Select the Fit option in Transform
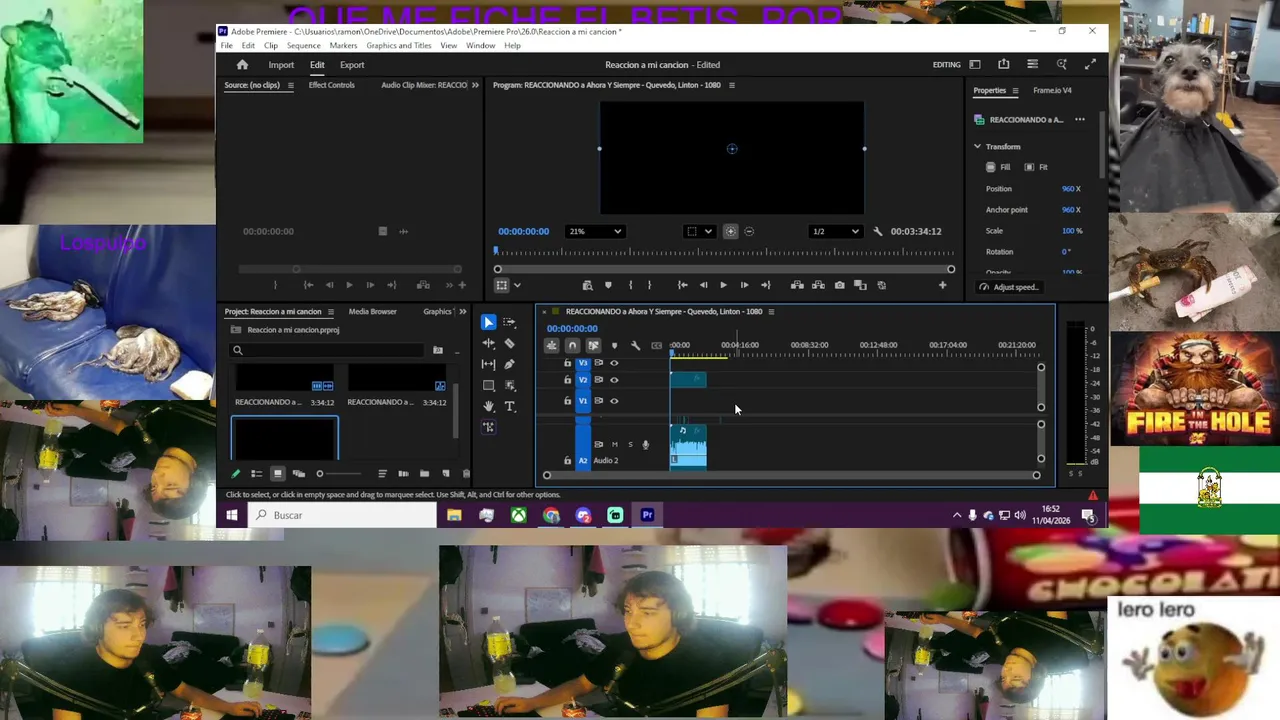Viewport: 1280px width, 720px height. [x=1036, y=167]
